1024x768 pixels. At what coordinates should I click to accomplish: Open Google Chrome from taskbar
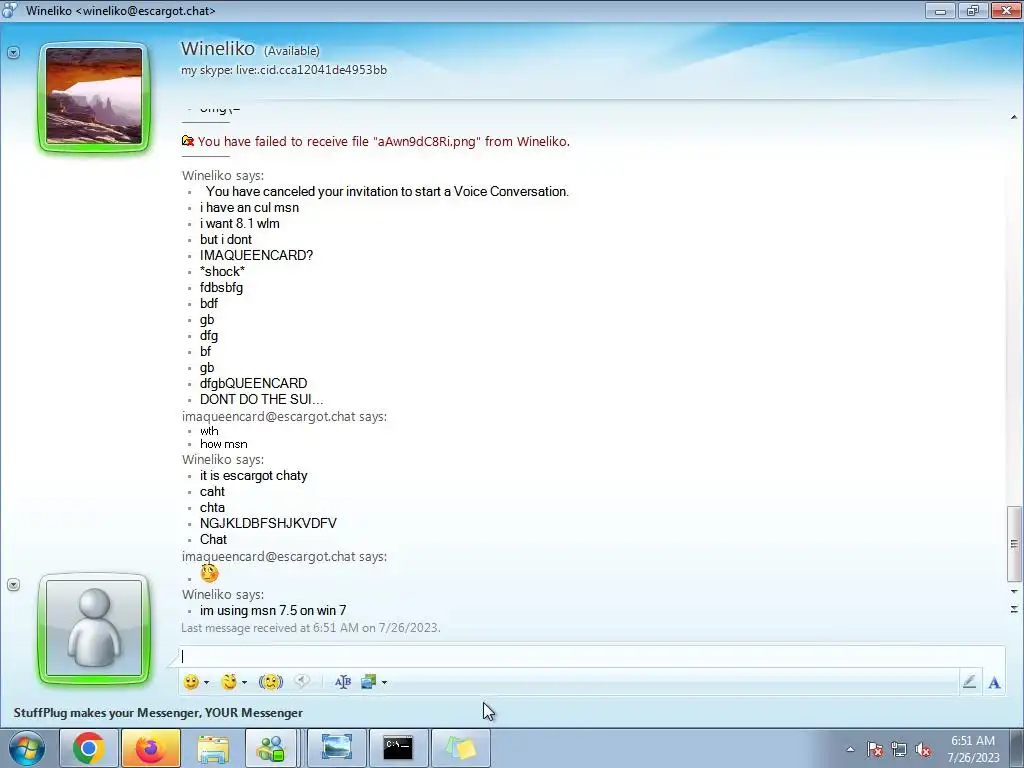click(88, 748)
